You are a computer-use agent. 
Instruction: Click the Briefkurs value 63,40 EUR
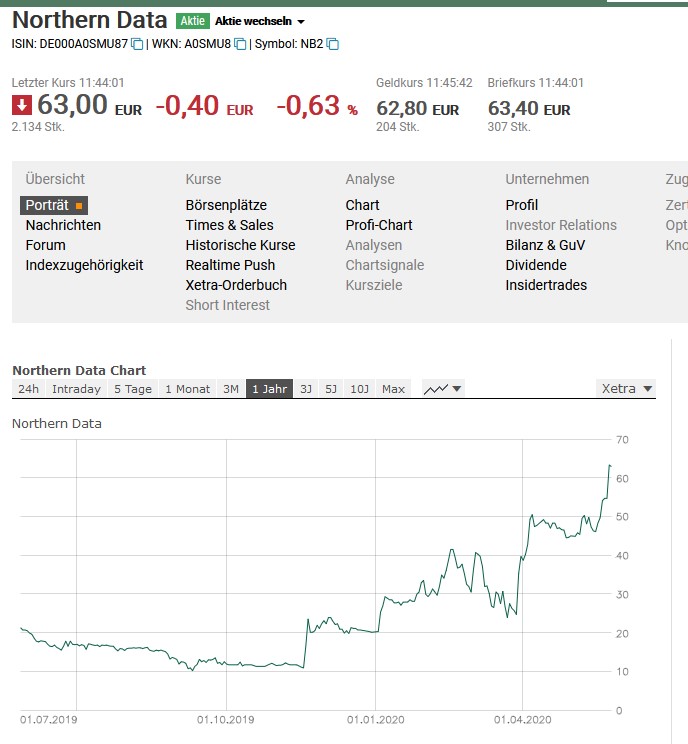(529, 109)
